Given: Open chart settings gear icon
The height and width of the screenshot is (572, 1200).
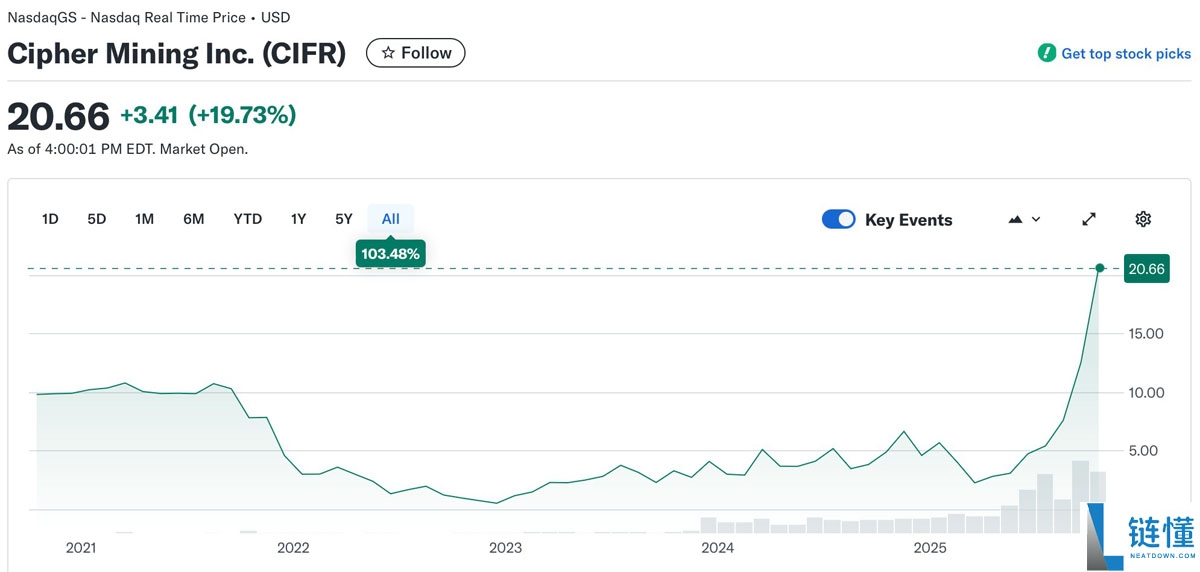Looking at the screenshot, I should click(1143, 219).
